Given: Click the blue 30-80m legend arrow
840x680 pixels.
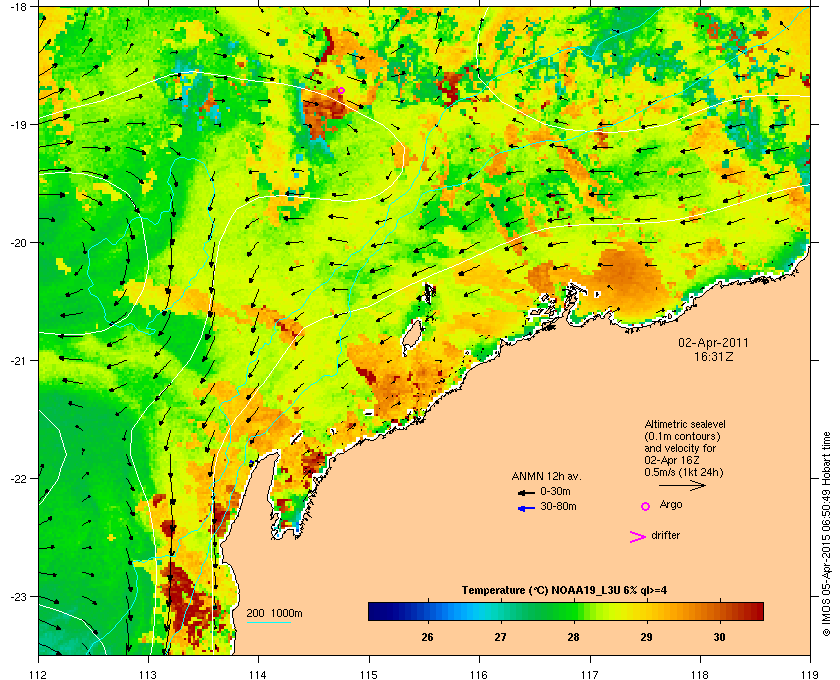Looking at the screenshot, I should pos(526,508).
